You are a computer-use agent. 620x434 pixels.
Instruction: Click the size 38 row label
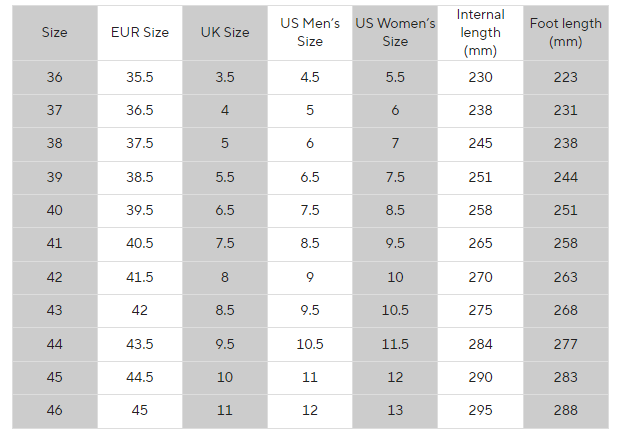pos(55,143)
